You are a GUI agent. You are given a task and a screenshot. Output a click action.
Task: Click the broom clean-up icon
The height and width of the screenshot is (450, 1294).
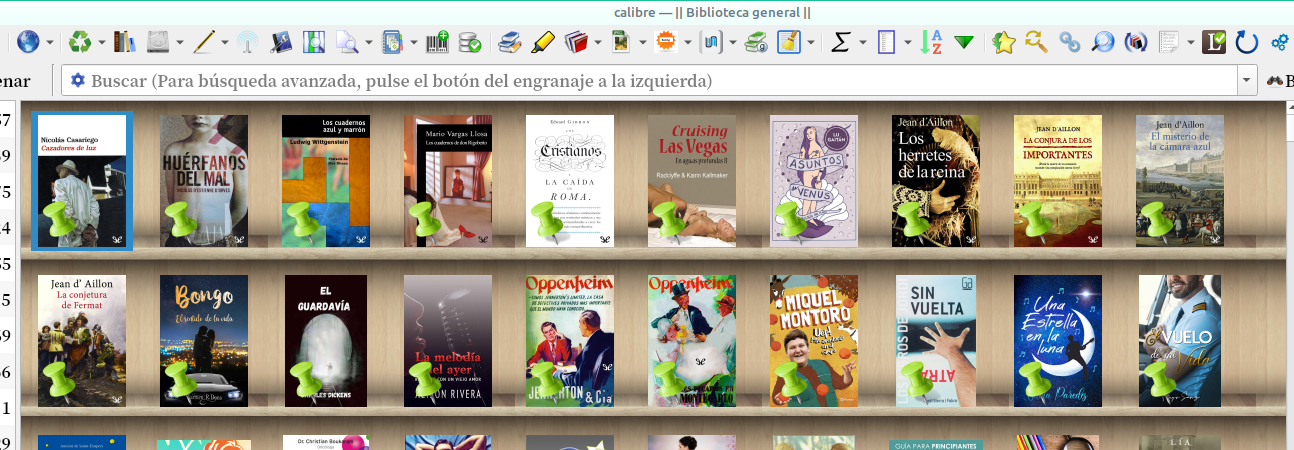pyautogui.click(x=789, y=42)
